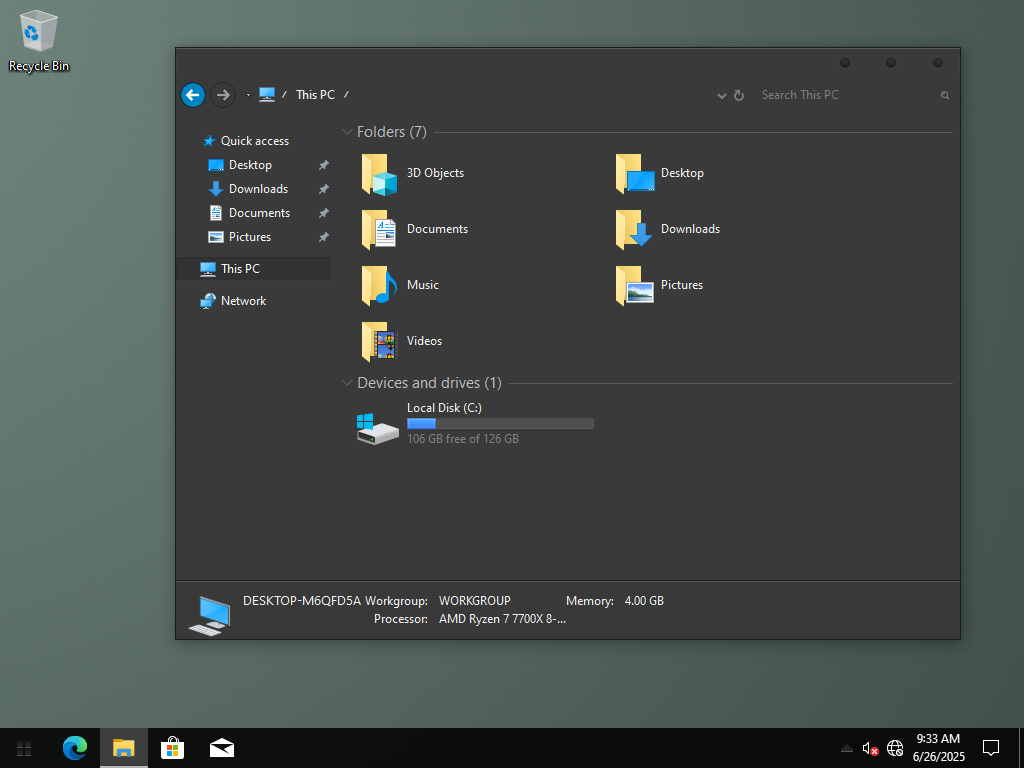
Task: Open Documents in the Quick access sidebar
Action: [x=249, y=213]
